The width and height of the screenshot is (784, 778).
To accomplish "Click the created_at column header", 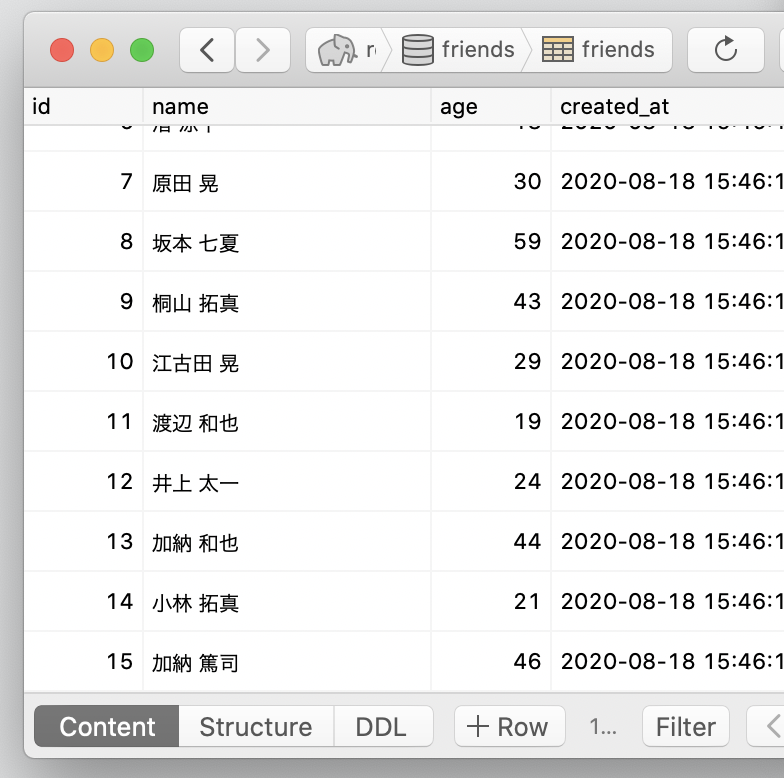I will (x=668, y=106).
